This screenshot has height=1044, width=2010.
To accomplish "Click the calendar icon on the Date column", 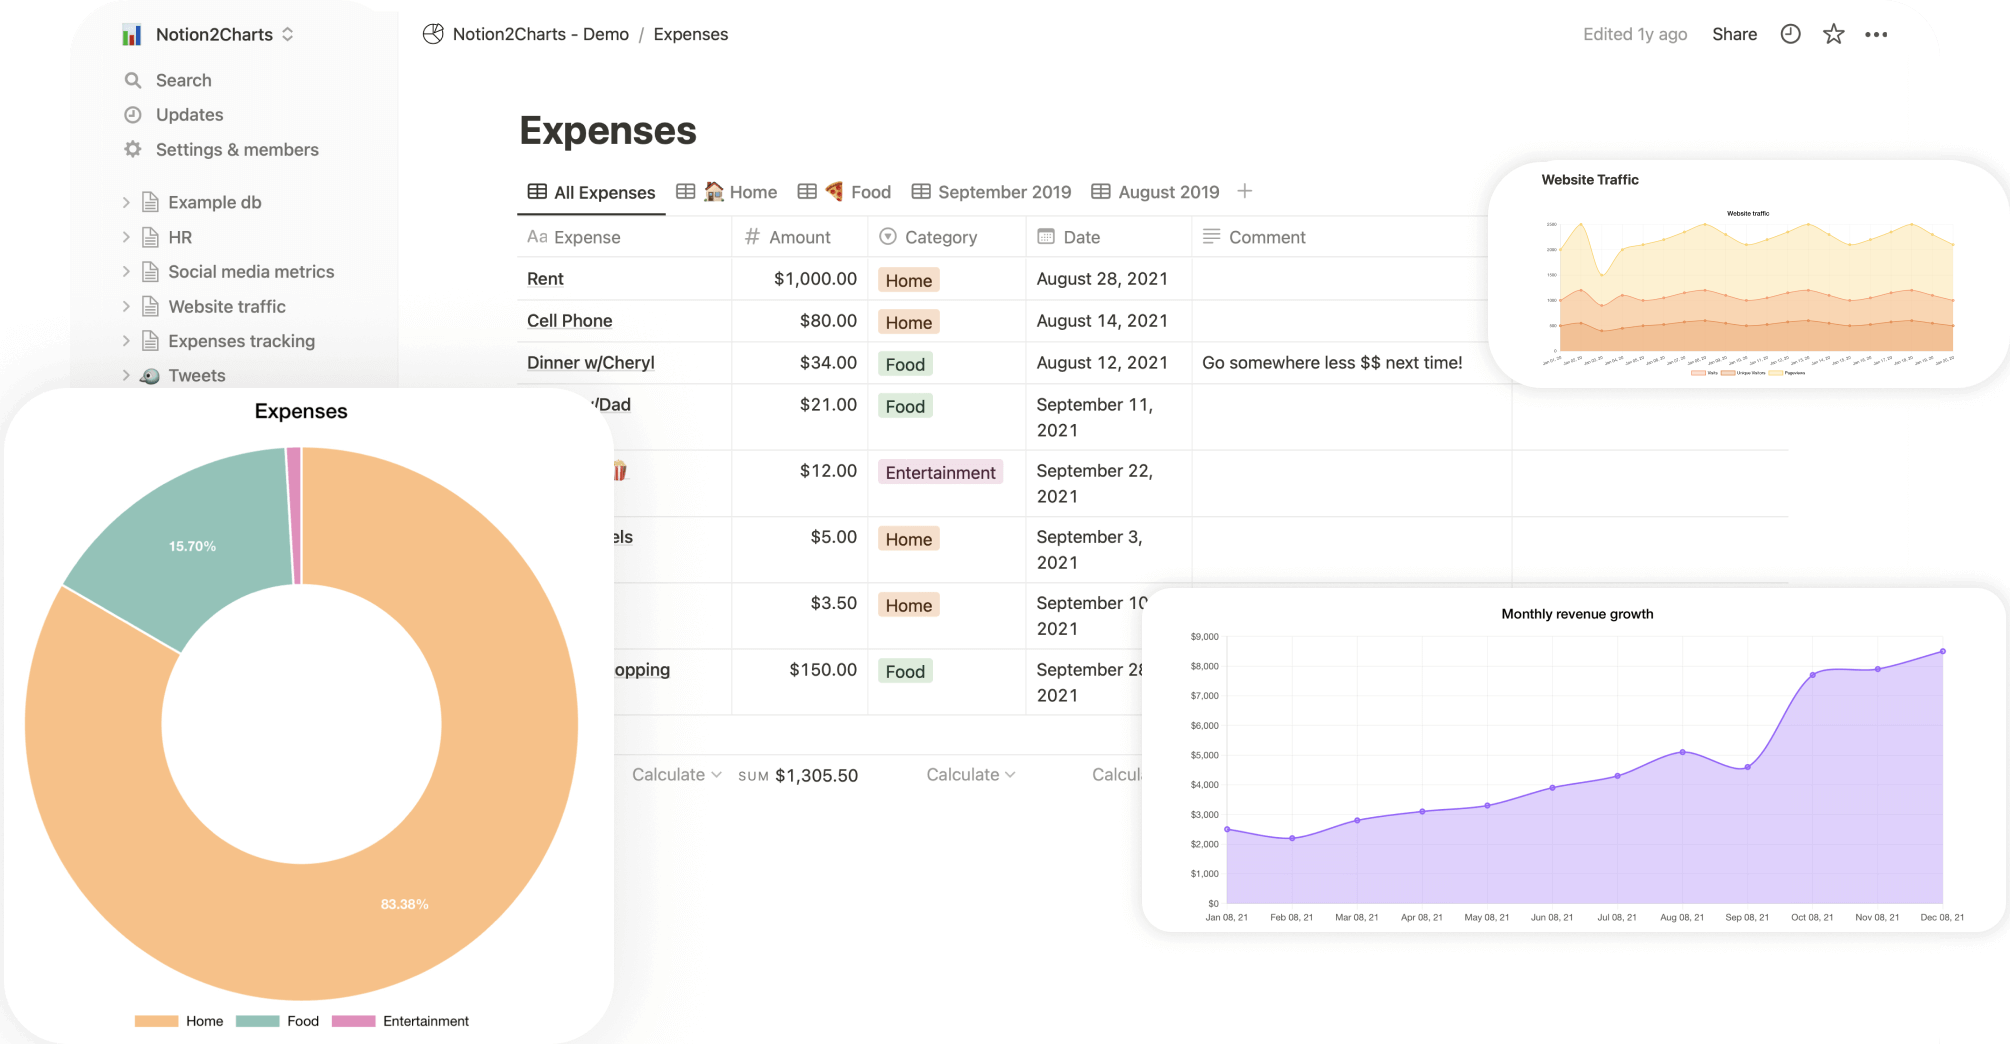I will 1044,237.
